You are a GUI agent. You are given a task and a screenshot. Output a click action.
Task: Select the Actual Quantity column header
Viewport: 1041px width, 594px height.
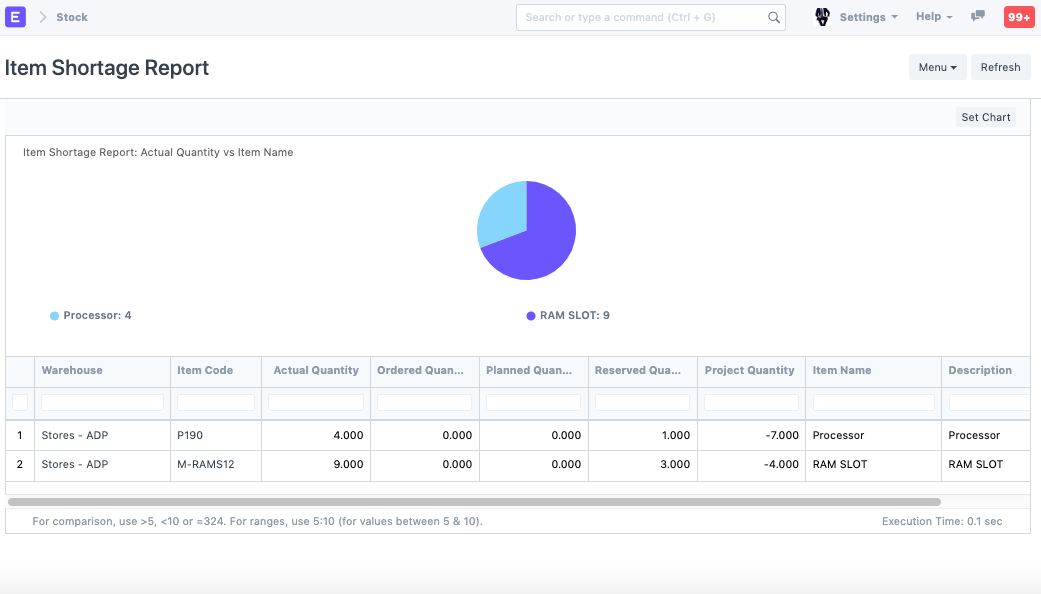pyautogui.click(x=315, y=370)
